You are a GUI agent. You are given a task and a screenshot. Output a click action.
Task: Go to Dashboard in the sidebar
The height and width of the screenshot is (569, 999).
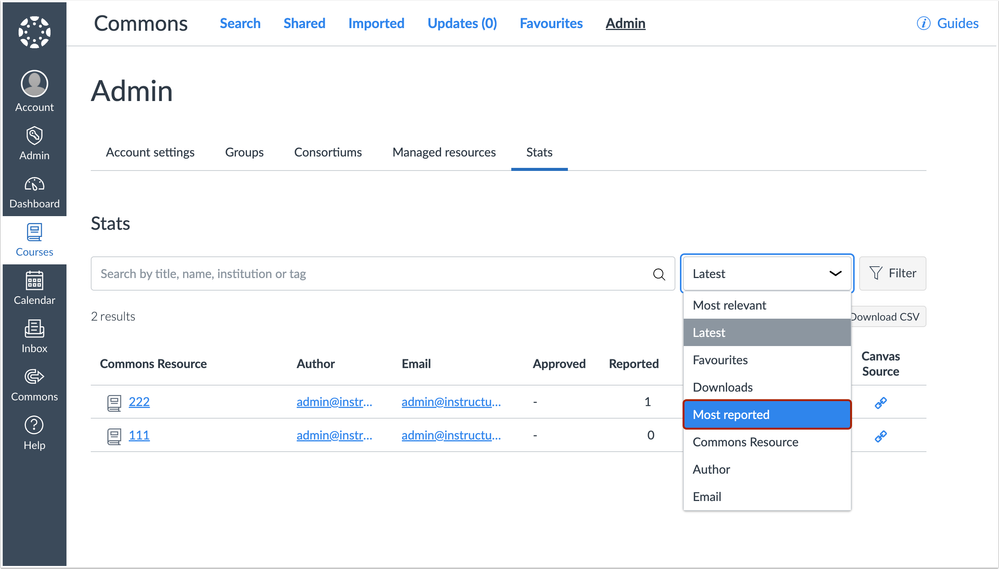34,192
